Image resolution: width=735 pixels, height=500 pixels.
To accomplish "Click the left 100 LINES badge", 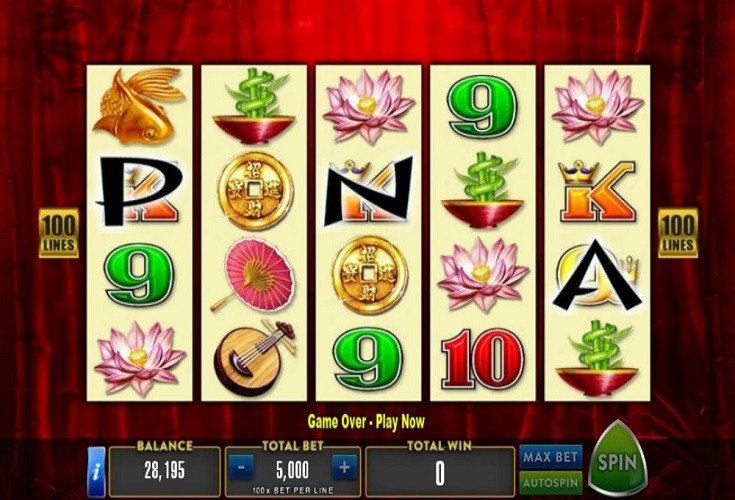I will click(59, 233).
